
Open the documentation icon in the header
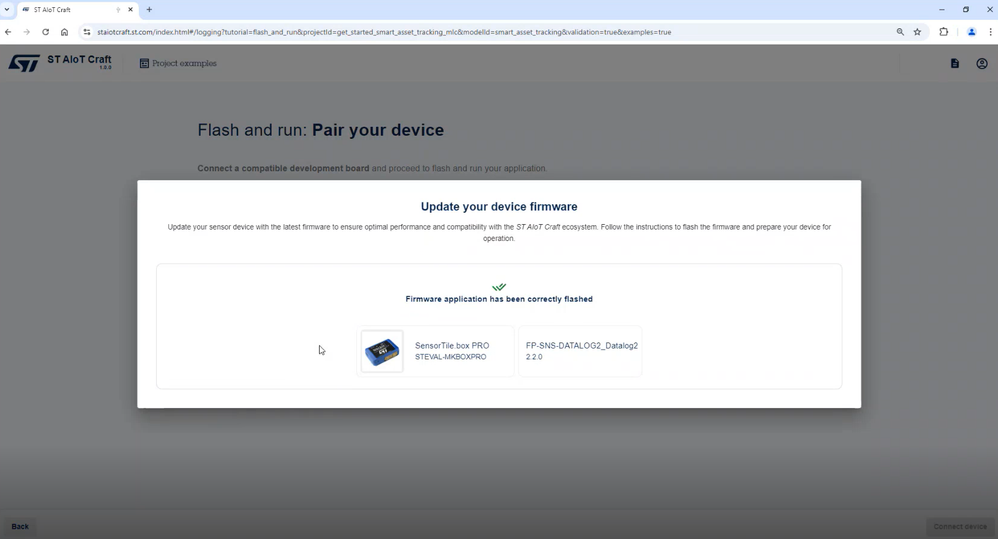pyautogui.click(x=955, y=64)
